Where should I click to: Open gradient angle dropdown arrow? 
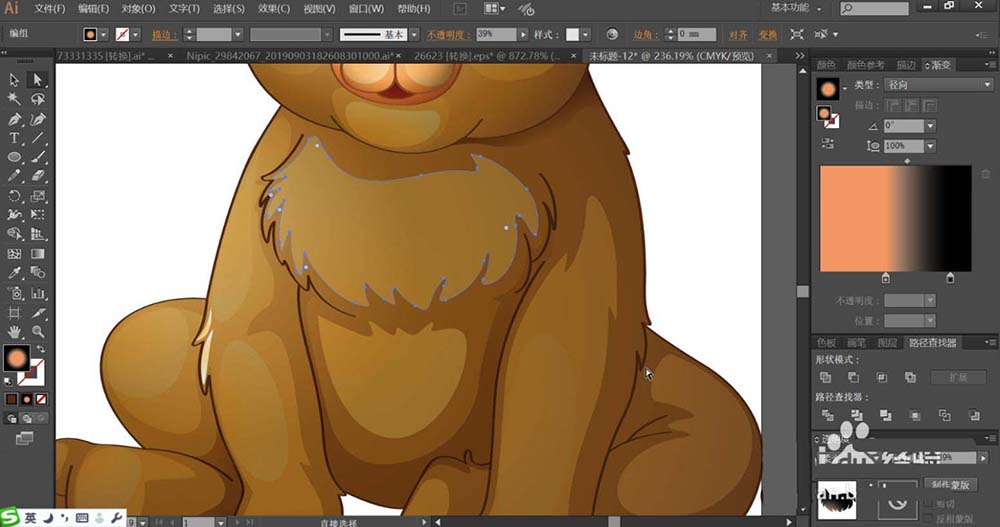click(930, 126)
